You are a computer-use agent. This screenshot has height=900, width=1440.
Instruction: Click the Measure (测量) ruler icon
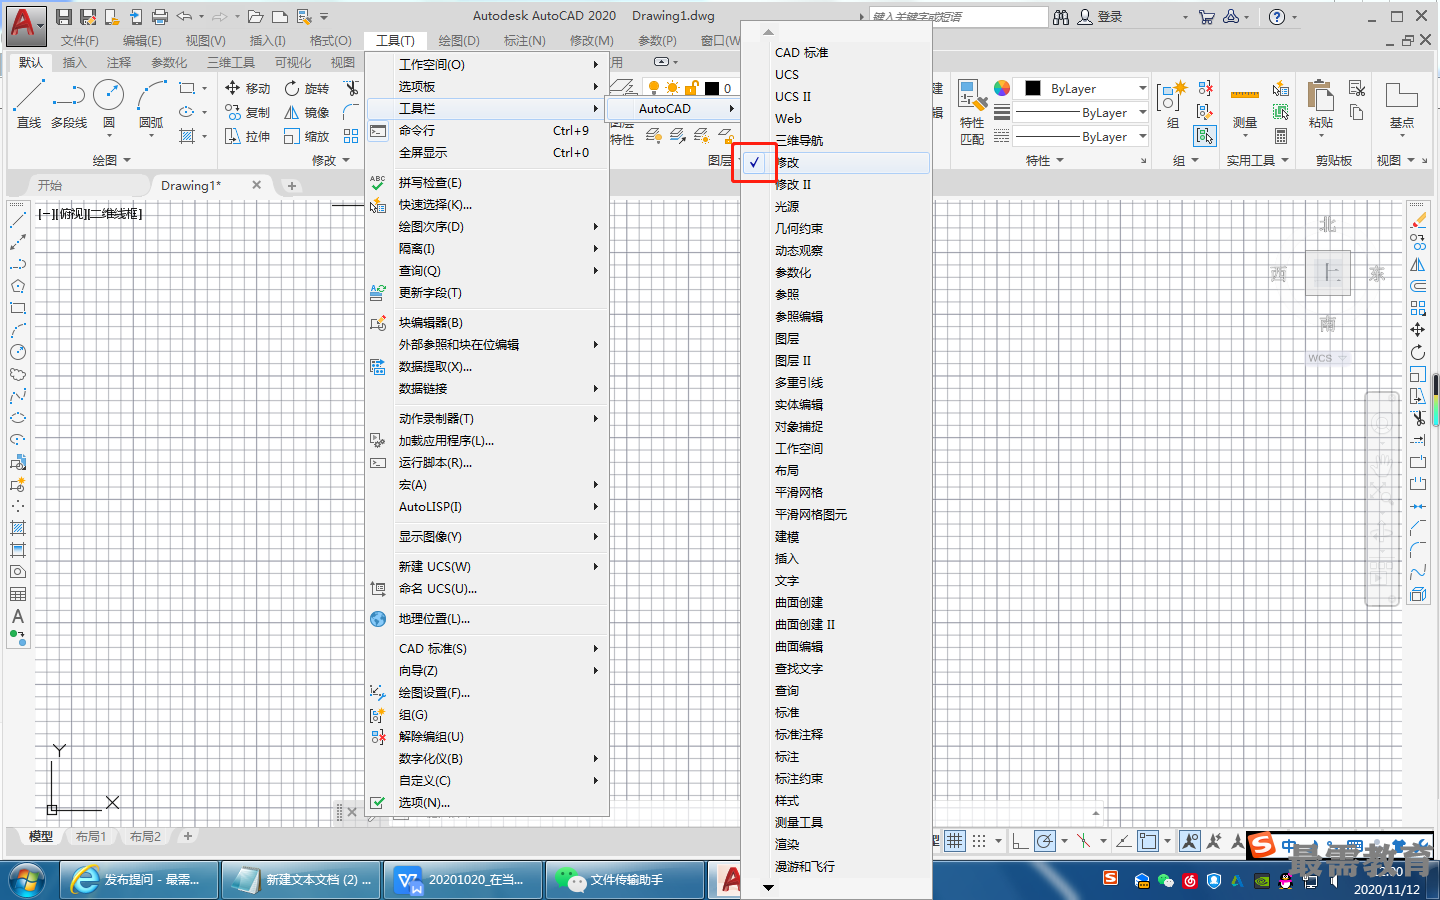(x=1245, y=96)
